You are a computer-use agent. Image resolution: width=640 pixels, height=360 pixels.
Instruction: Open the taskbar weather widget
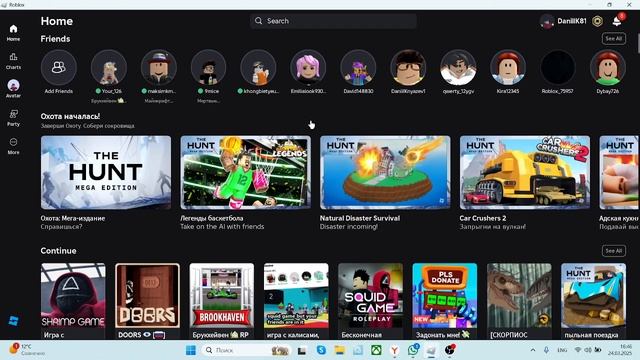(x=27, y=350)
